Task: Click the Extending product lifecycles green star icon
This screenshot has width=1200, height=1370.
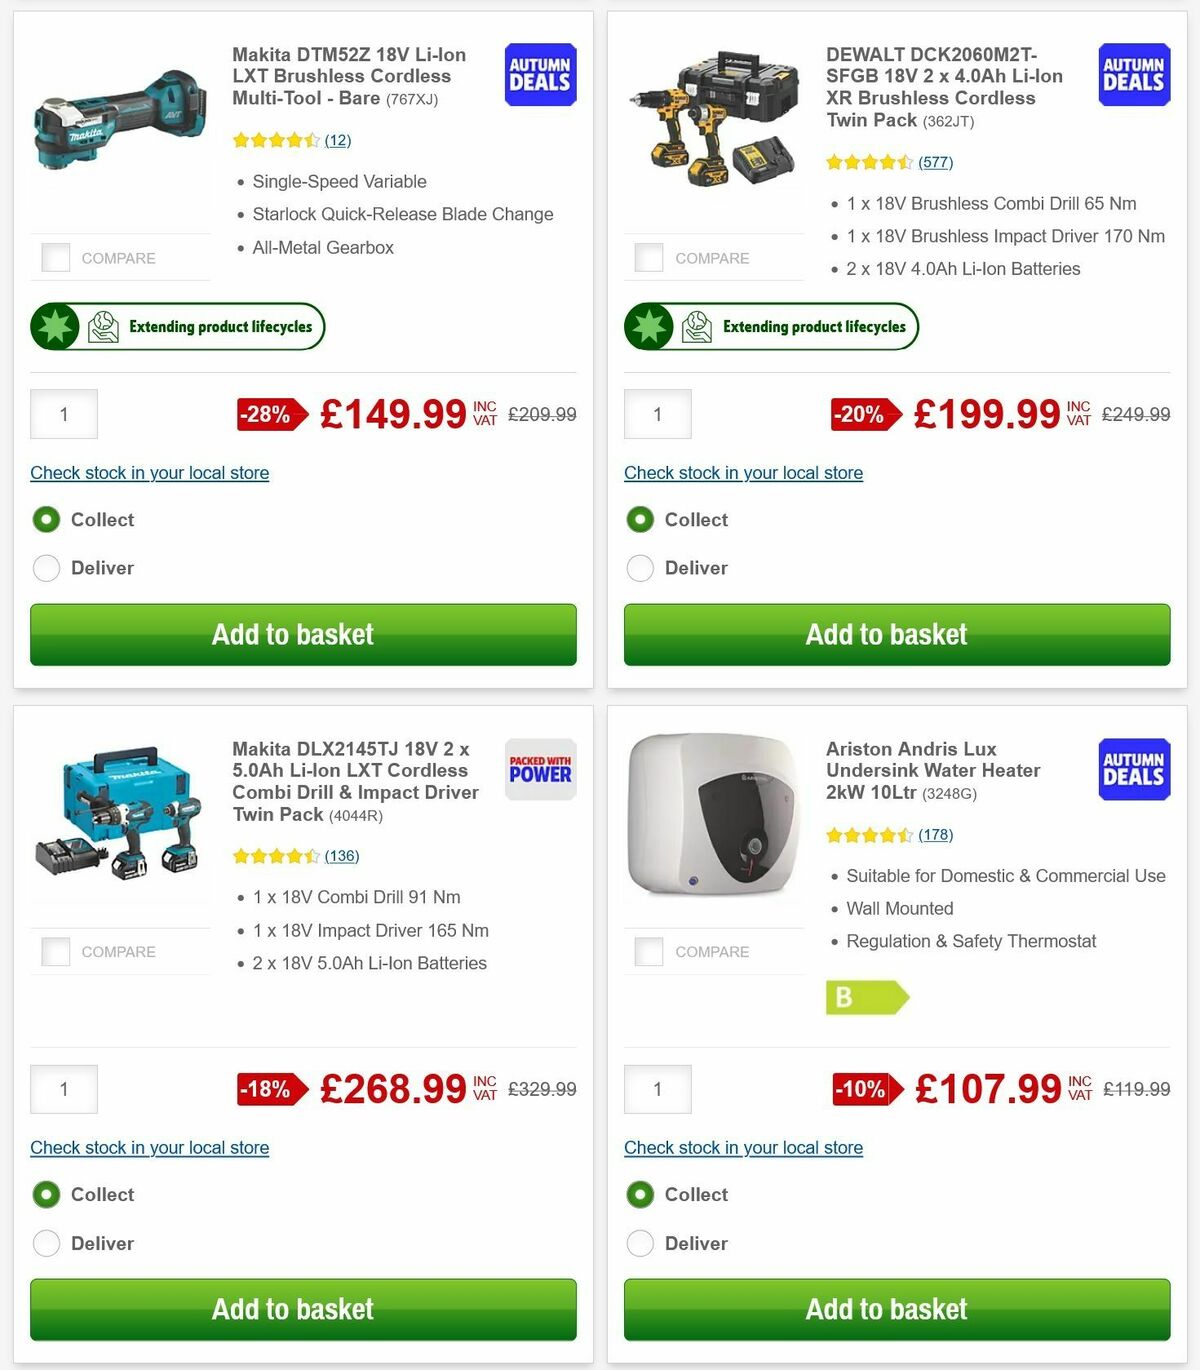Action: coord(56,326)
